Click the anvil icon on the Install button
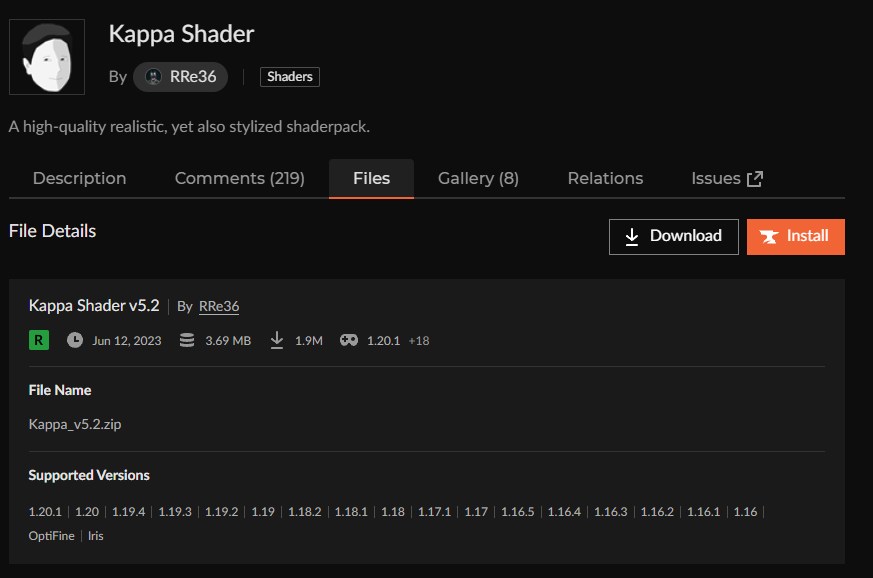This screenshot has width=873, height=578. pyautogui.click(x=768, y=237)
